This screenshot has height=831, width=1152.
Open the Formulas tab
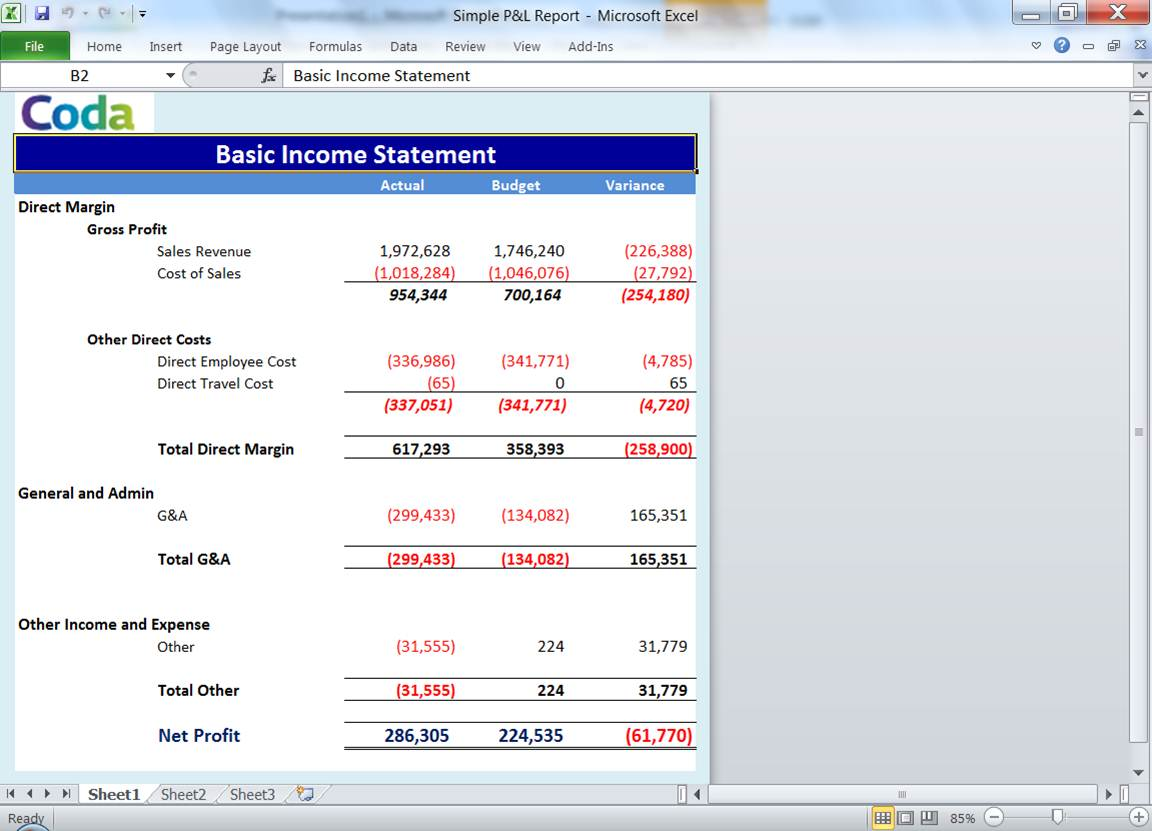pos(335,46)
